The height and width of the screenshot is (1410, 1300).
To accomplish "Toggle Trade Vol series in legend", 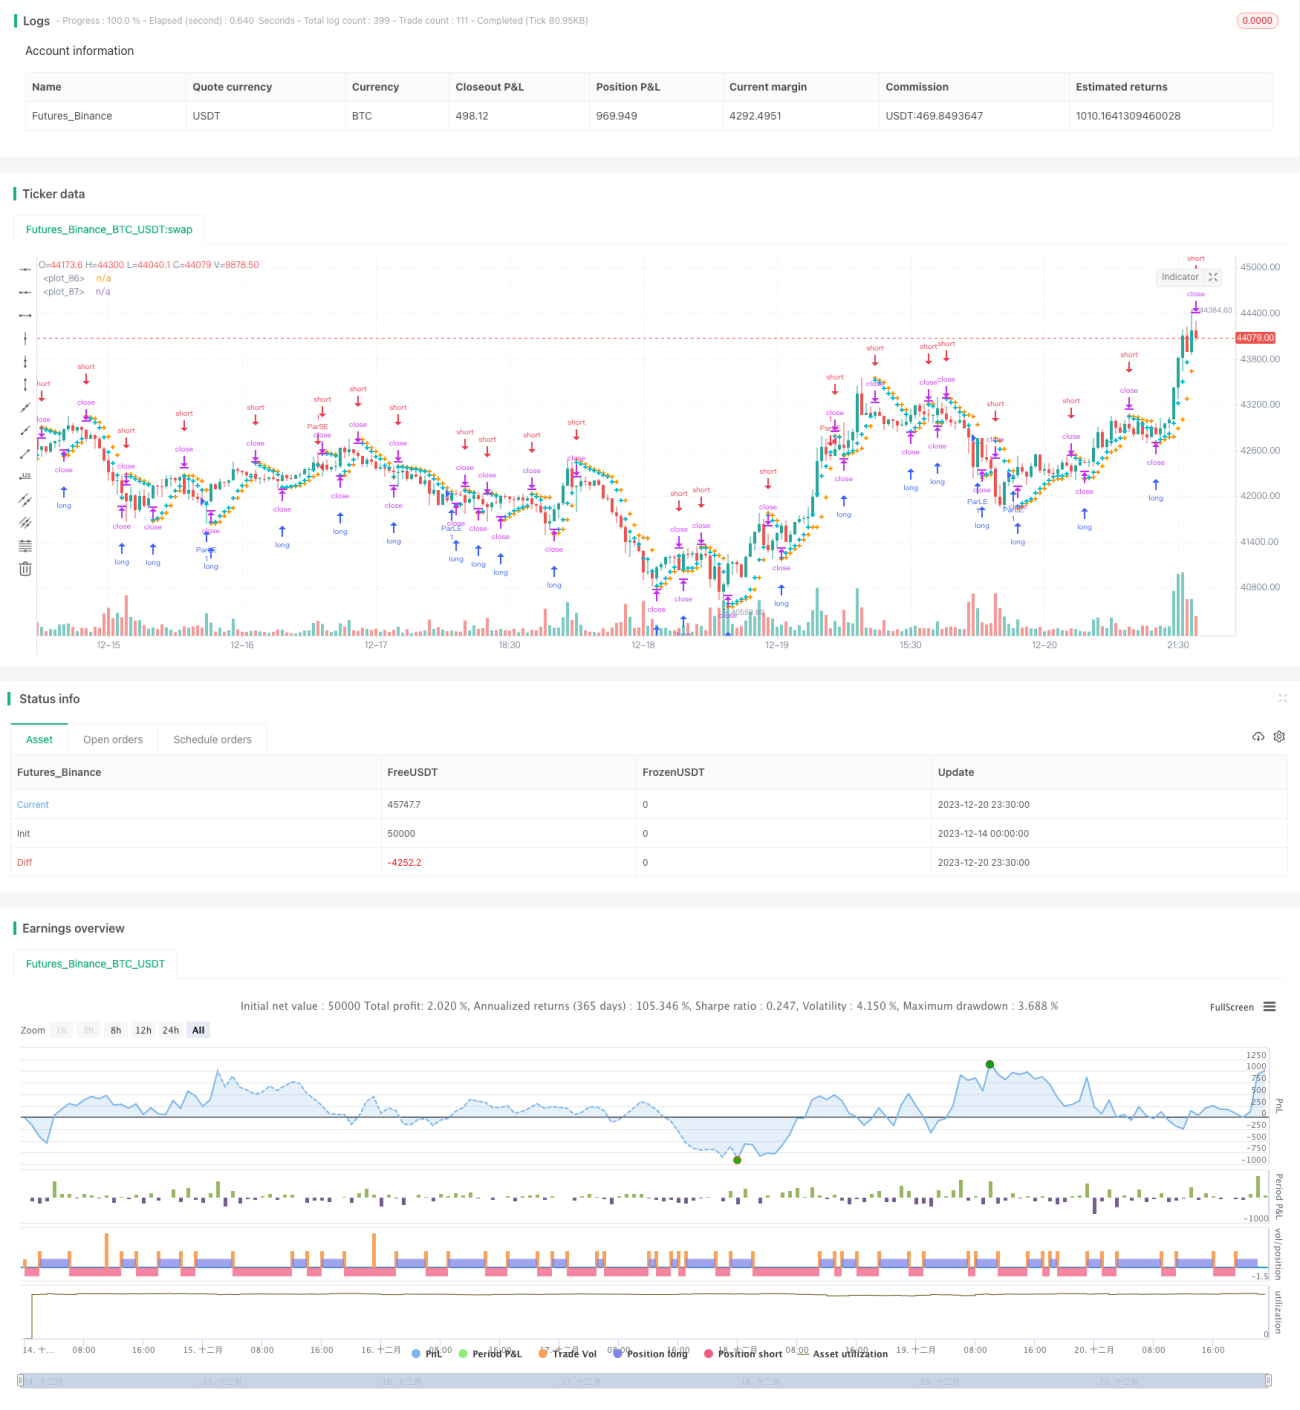I will click(567, 1353).
